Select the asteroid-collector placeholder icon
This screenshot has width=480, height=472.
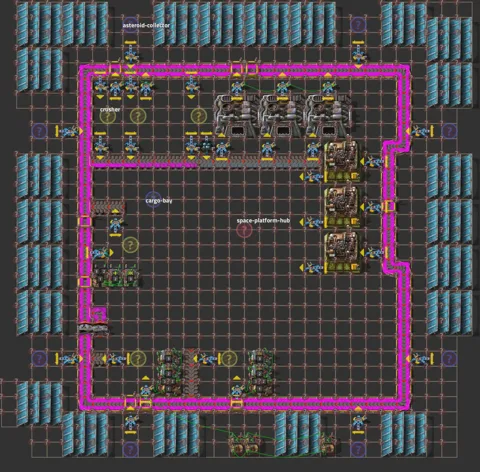130,25
